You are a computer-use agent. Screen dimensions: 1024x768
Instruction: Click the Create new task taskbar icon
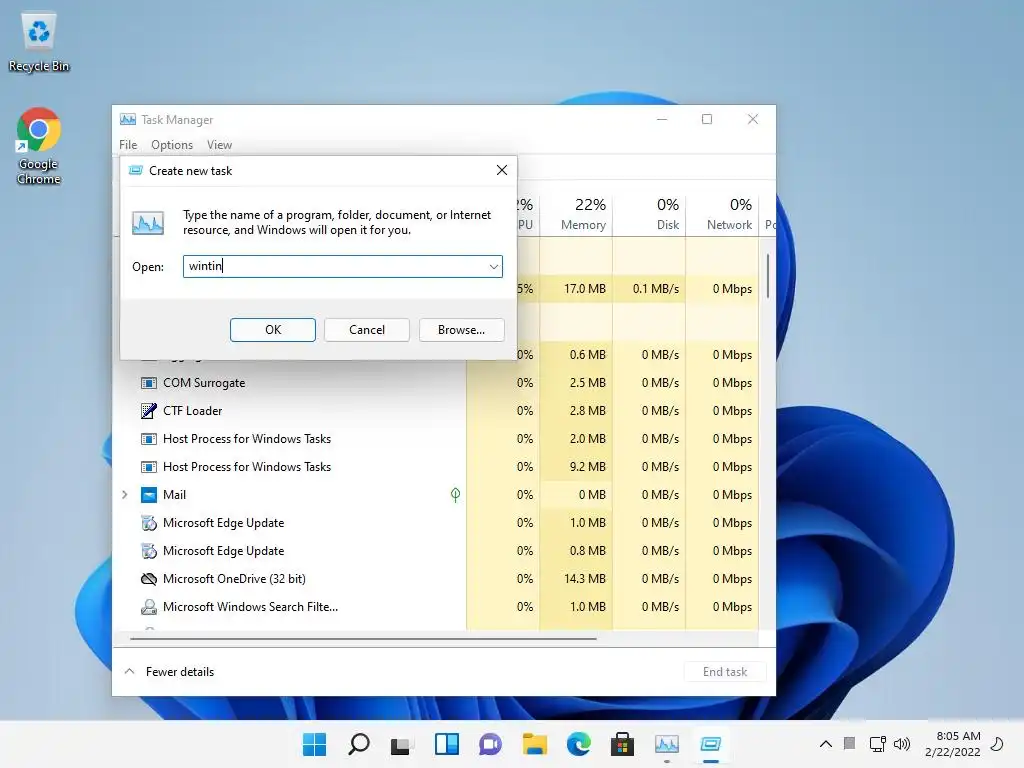click(711, 744)
